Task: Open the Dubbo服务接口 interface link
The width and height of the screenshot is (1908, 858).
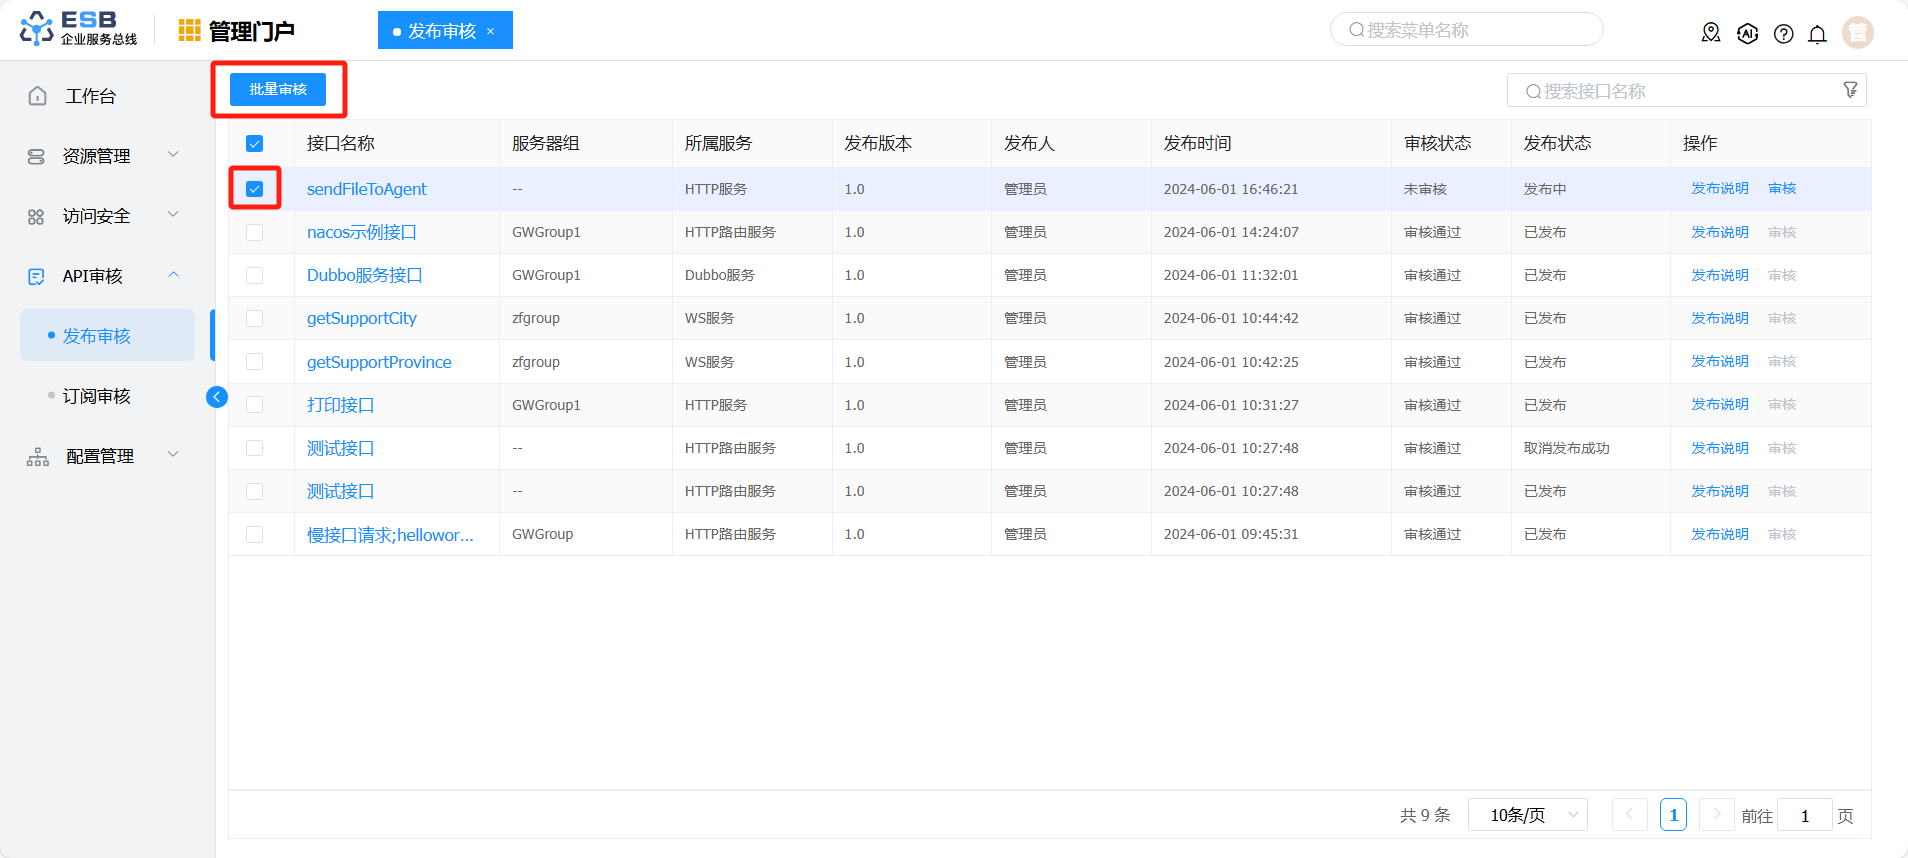Action: click(x=364, y=275)
